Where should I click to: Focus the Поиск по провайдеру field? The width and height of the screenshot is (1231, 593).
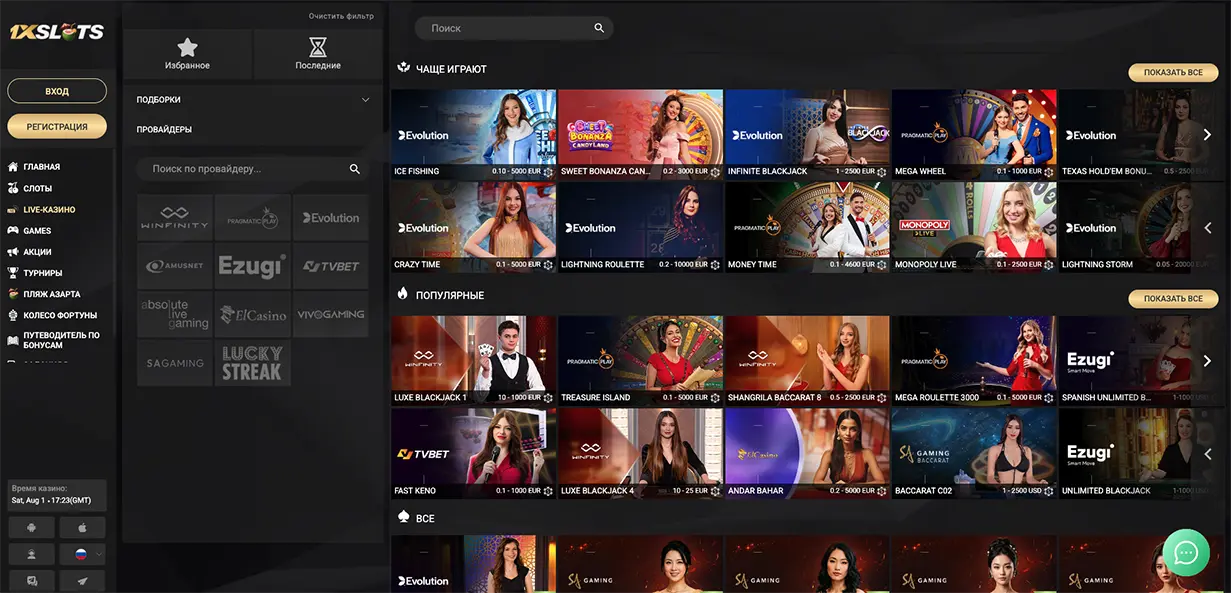pyautogui.click(x=252, y=169)
